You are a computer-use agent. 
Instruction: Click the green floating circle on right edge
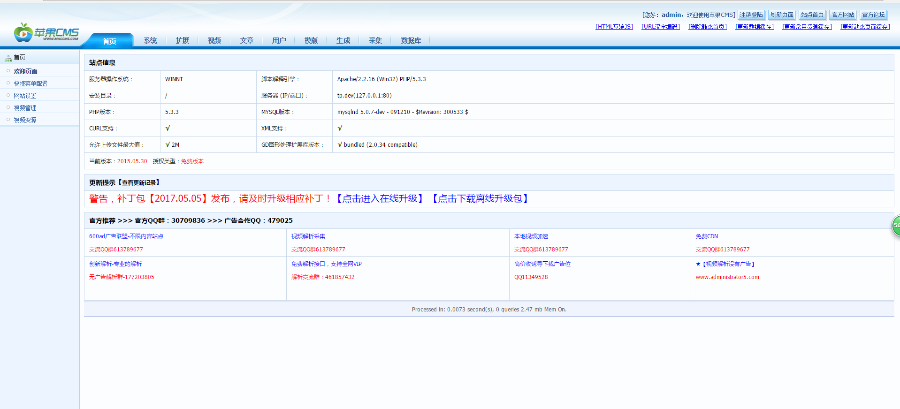[x=895, y=226]
